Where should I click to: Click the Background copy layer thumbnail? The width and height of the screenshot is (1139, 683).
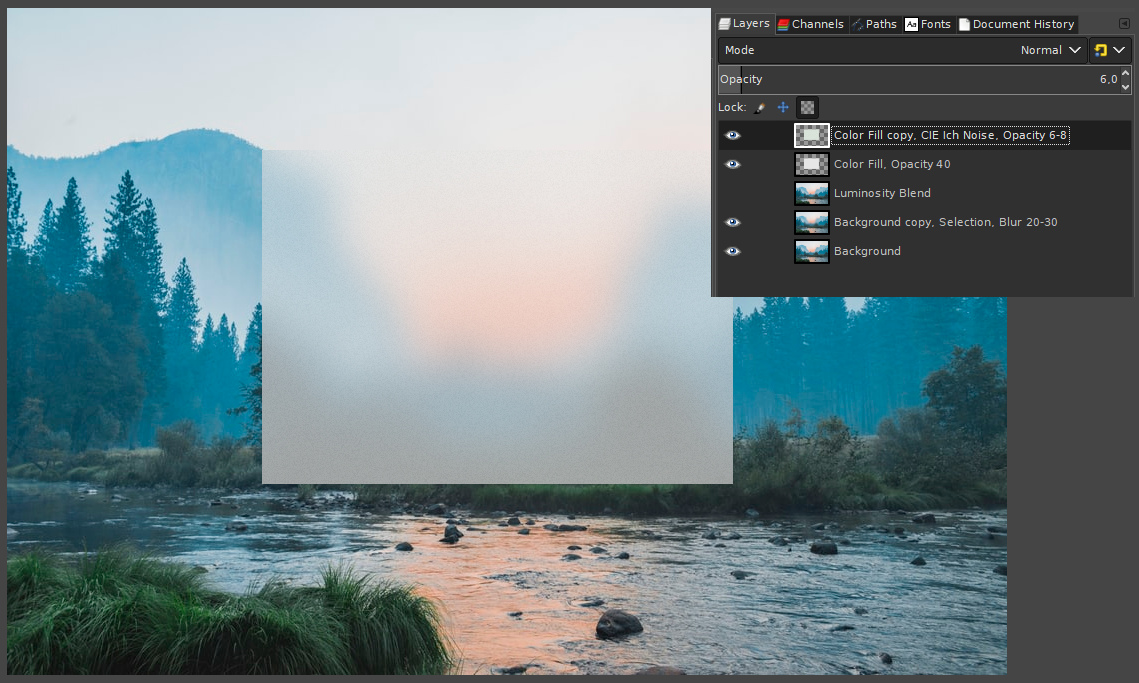coord(811,222)
